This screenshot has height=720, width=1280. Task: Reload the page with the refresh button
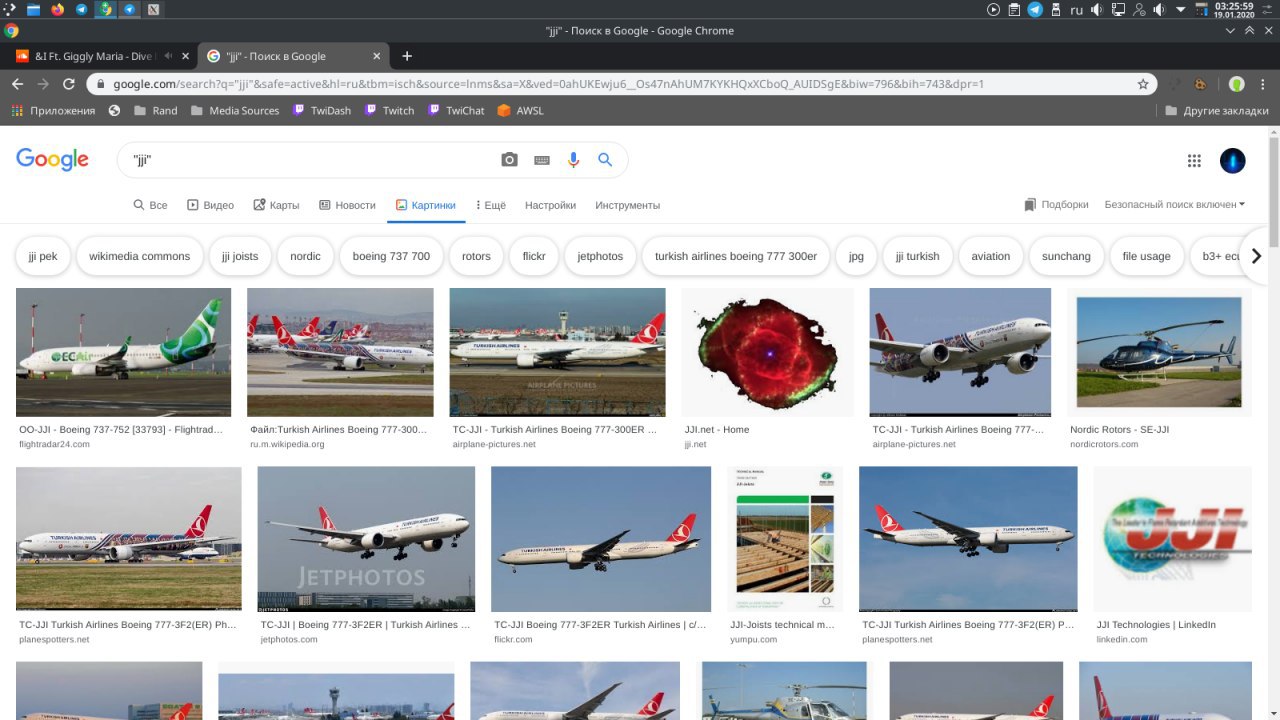click(69, 84)
